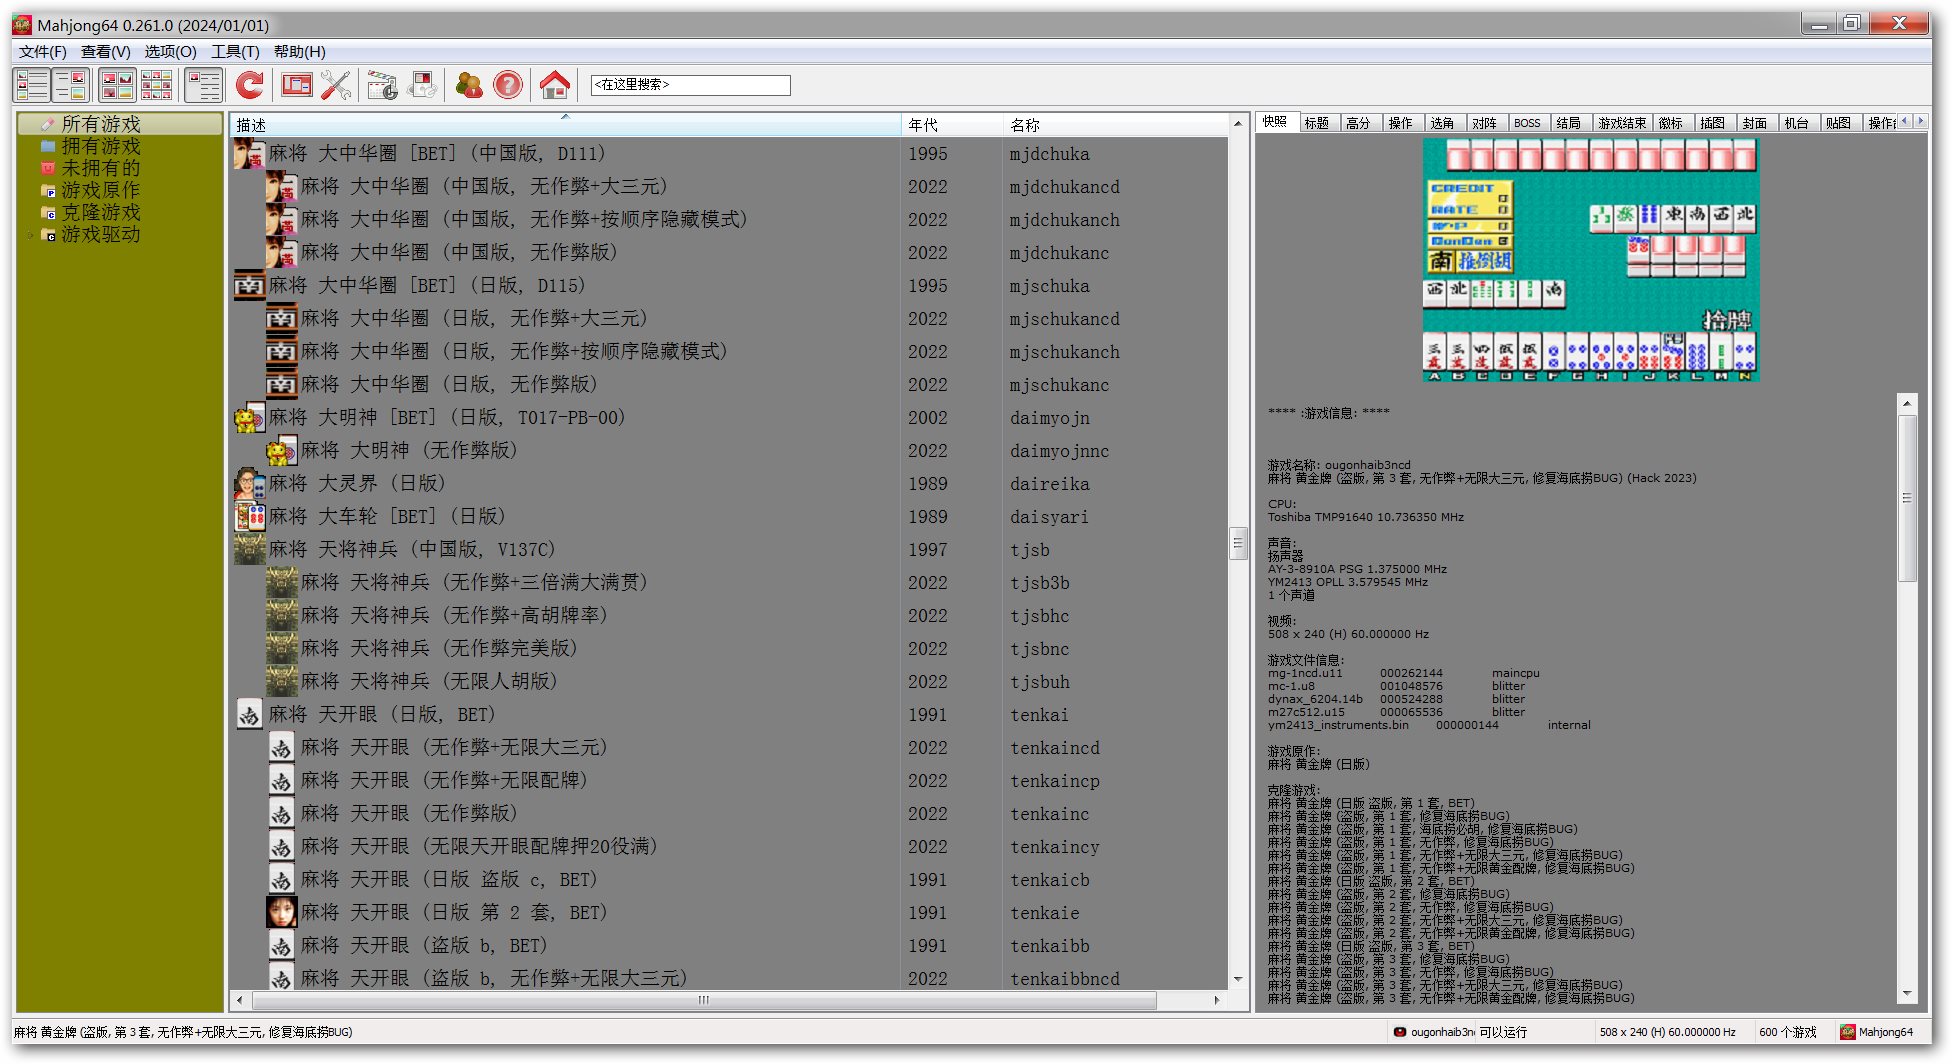Click the icon of 麻将 大中华圈 [BET] (中国版, D111)
1952x1064 pixels.
(x=249, y=154)
